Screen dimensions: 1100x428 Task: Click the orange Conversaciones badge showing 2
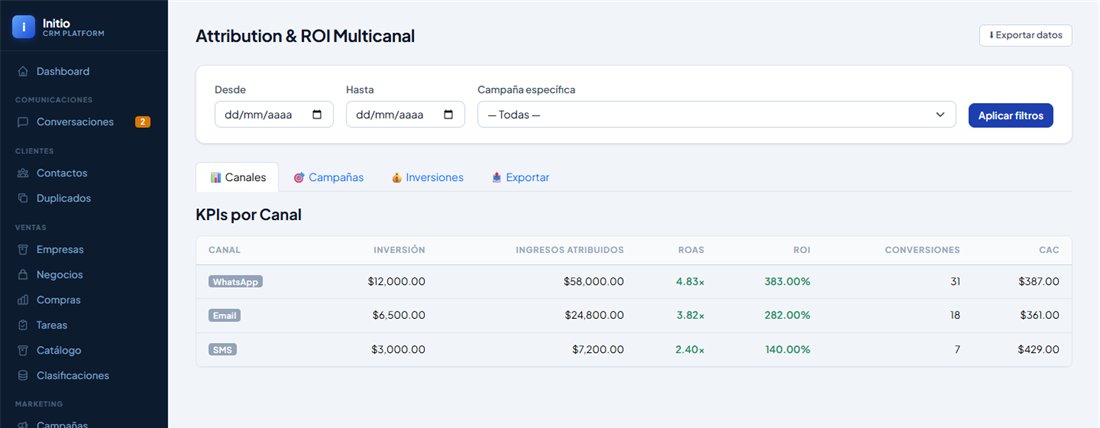click(142, 122)
